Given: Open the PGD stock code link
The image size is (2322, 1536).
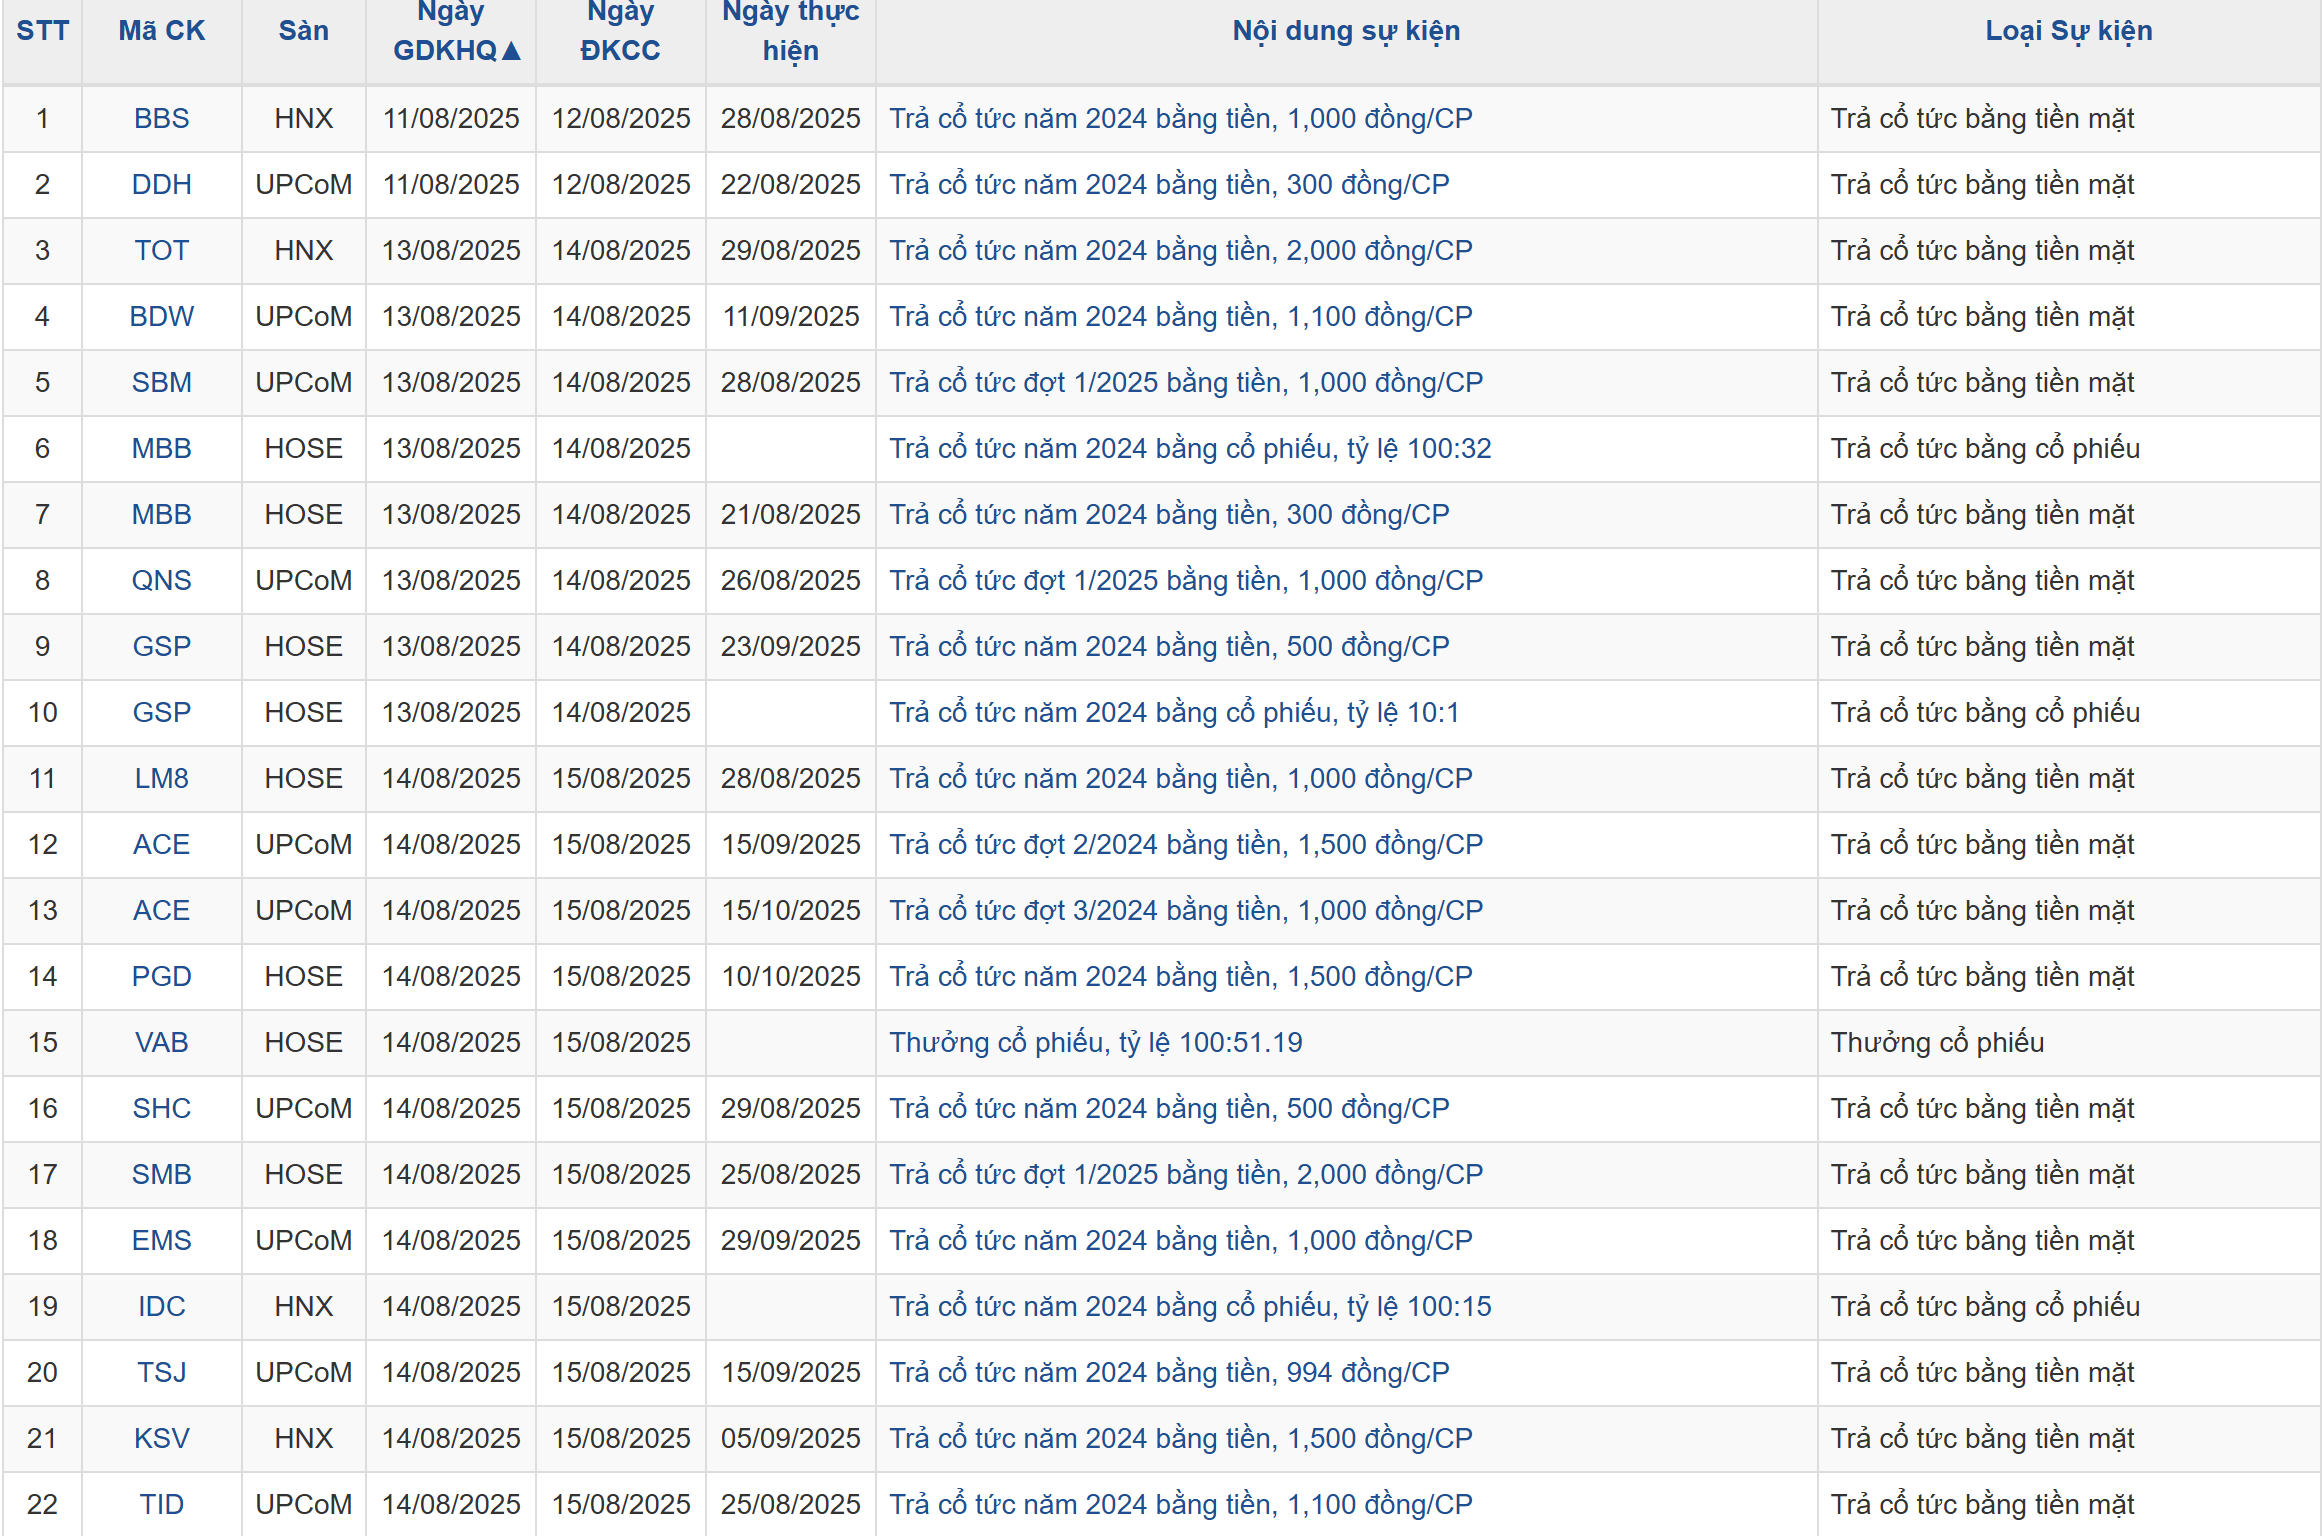Looking at the screenshot, I should [x=161, y=977].
